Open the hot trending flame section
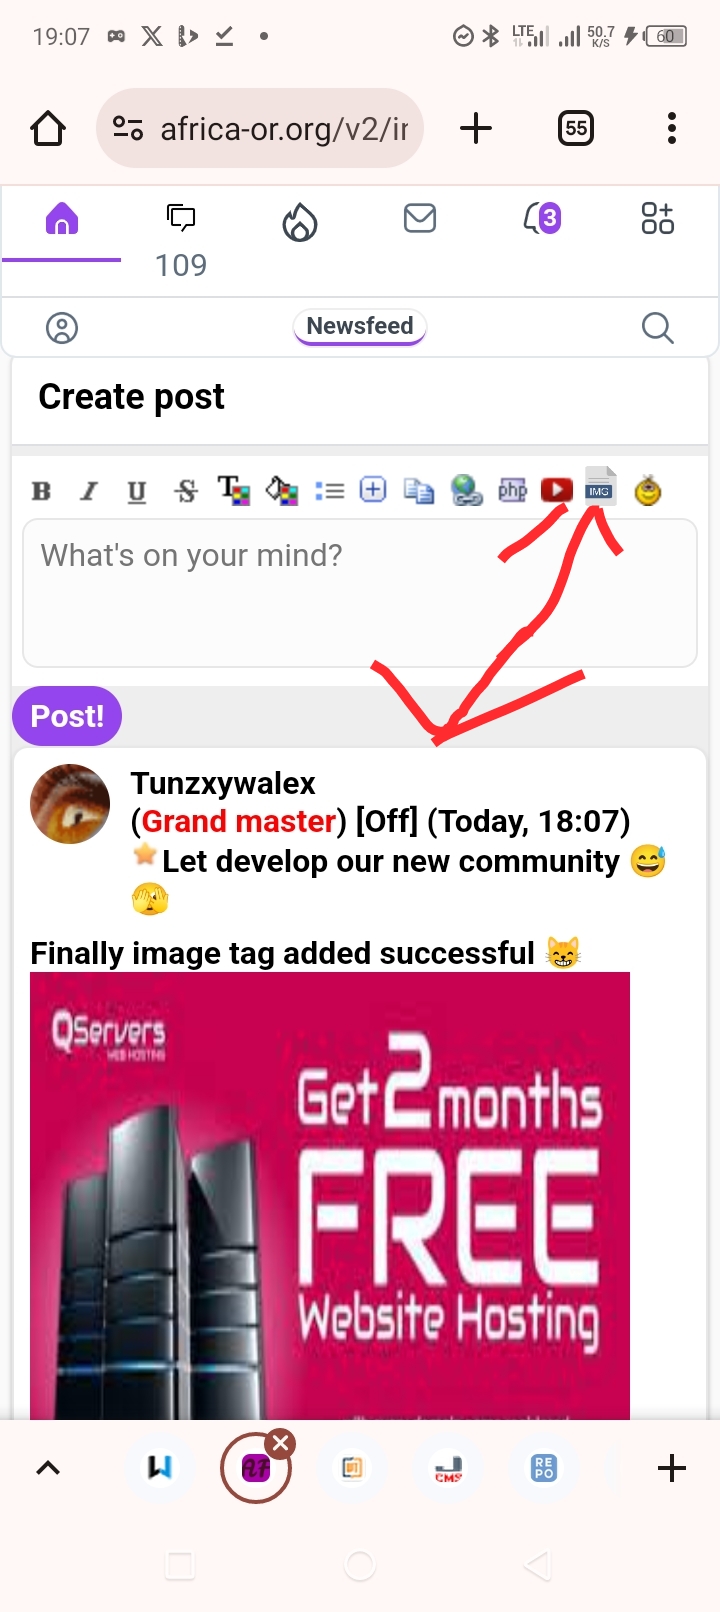The image size is (720, 1612). [x=299, y=222]
